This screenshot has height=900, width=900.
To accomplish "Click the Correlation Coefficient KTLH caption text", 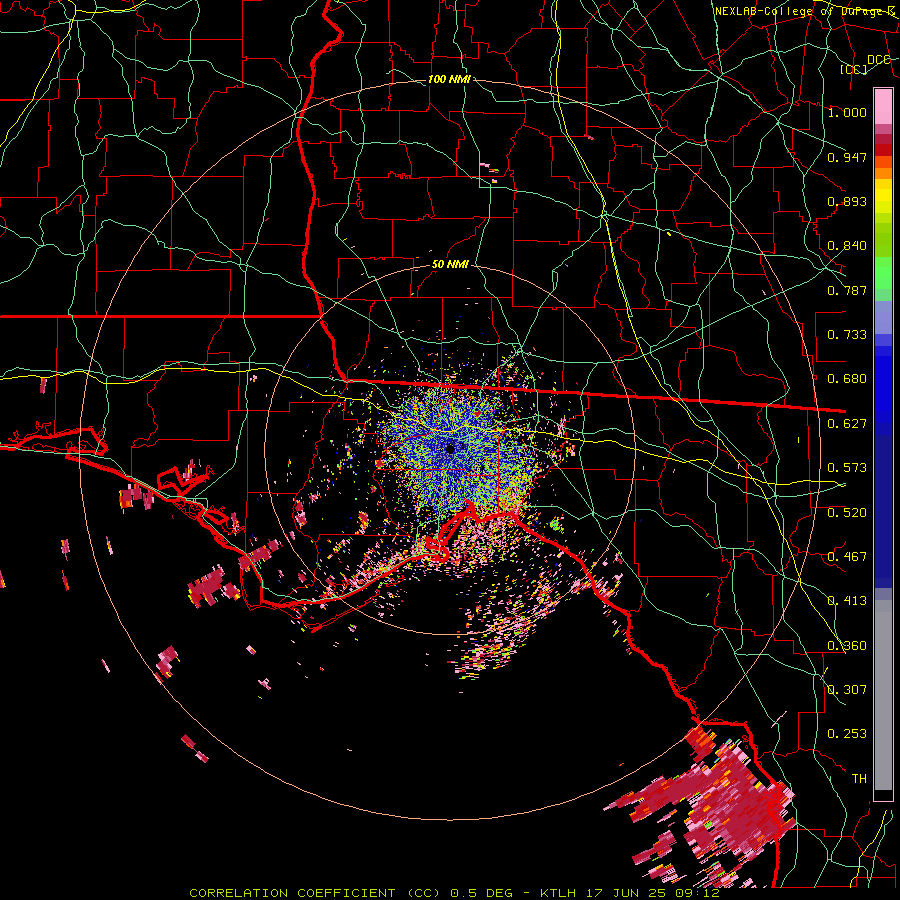I will pos(454,893).
